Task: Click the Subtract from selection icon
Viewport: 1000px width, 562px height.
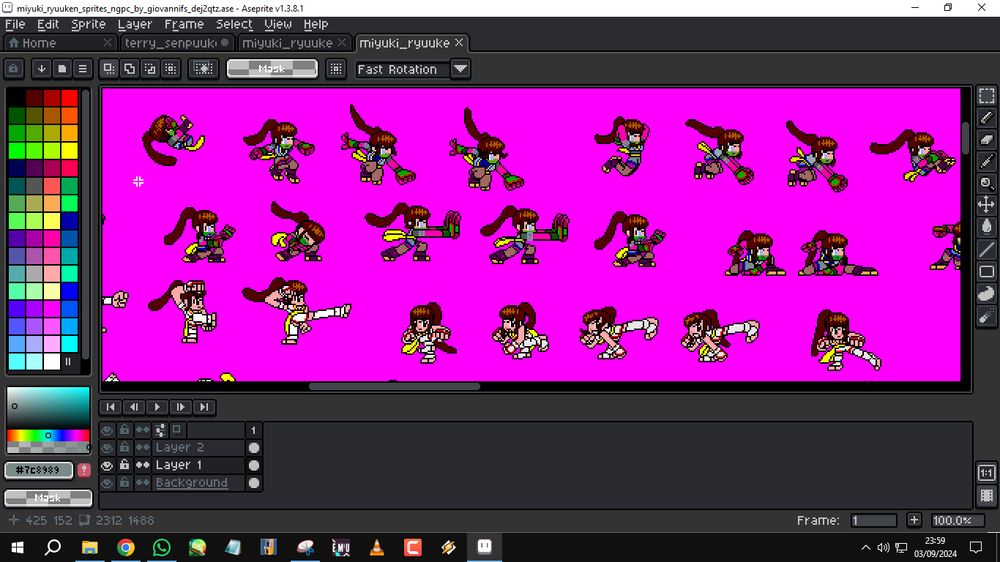Action: point(150,69)
